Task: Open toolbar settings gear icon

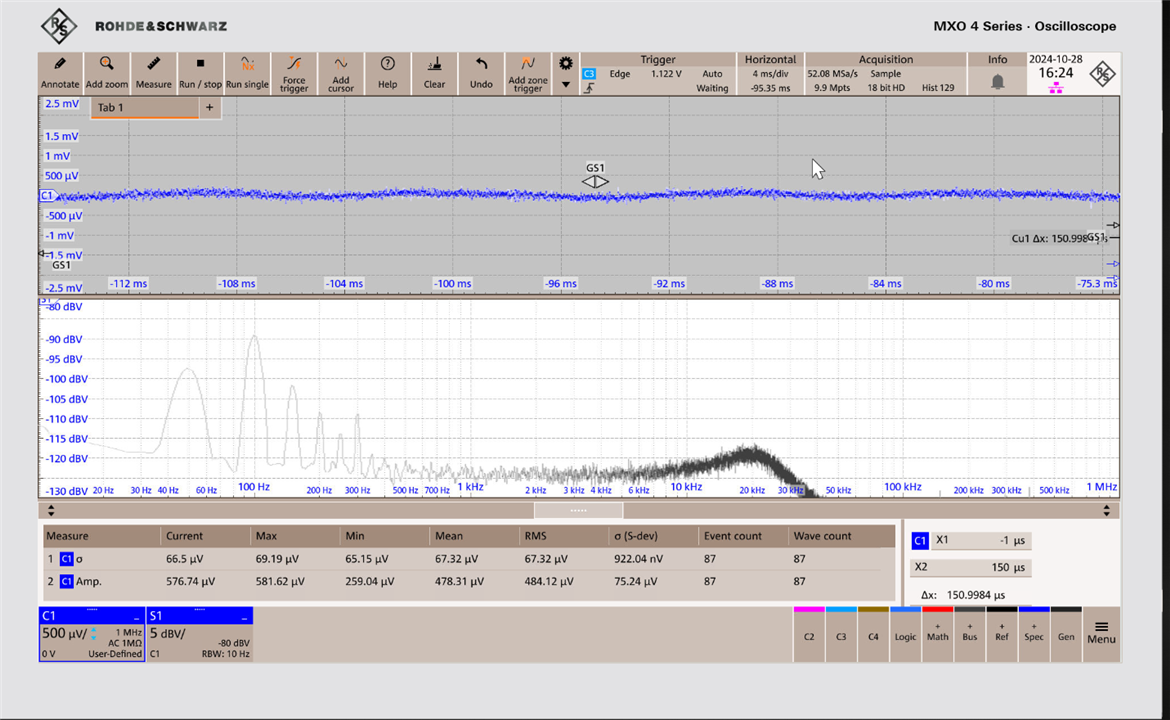Action: tap(566, 63)
